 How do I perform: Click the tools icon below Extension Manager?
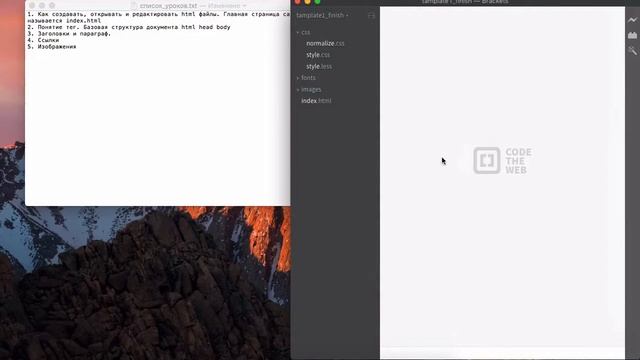632,51
